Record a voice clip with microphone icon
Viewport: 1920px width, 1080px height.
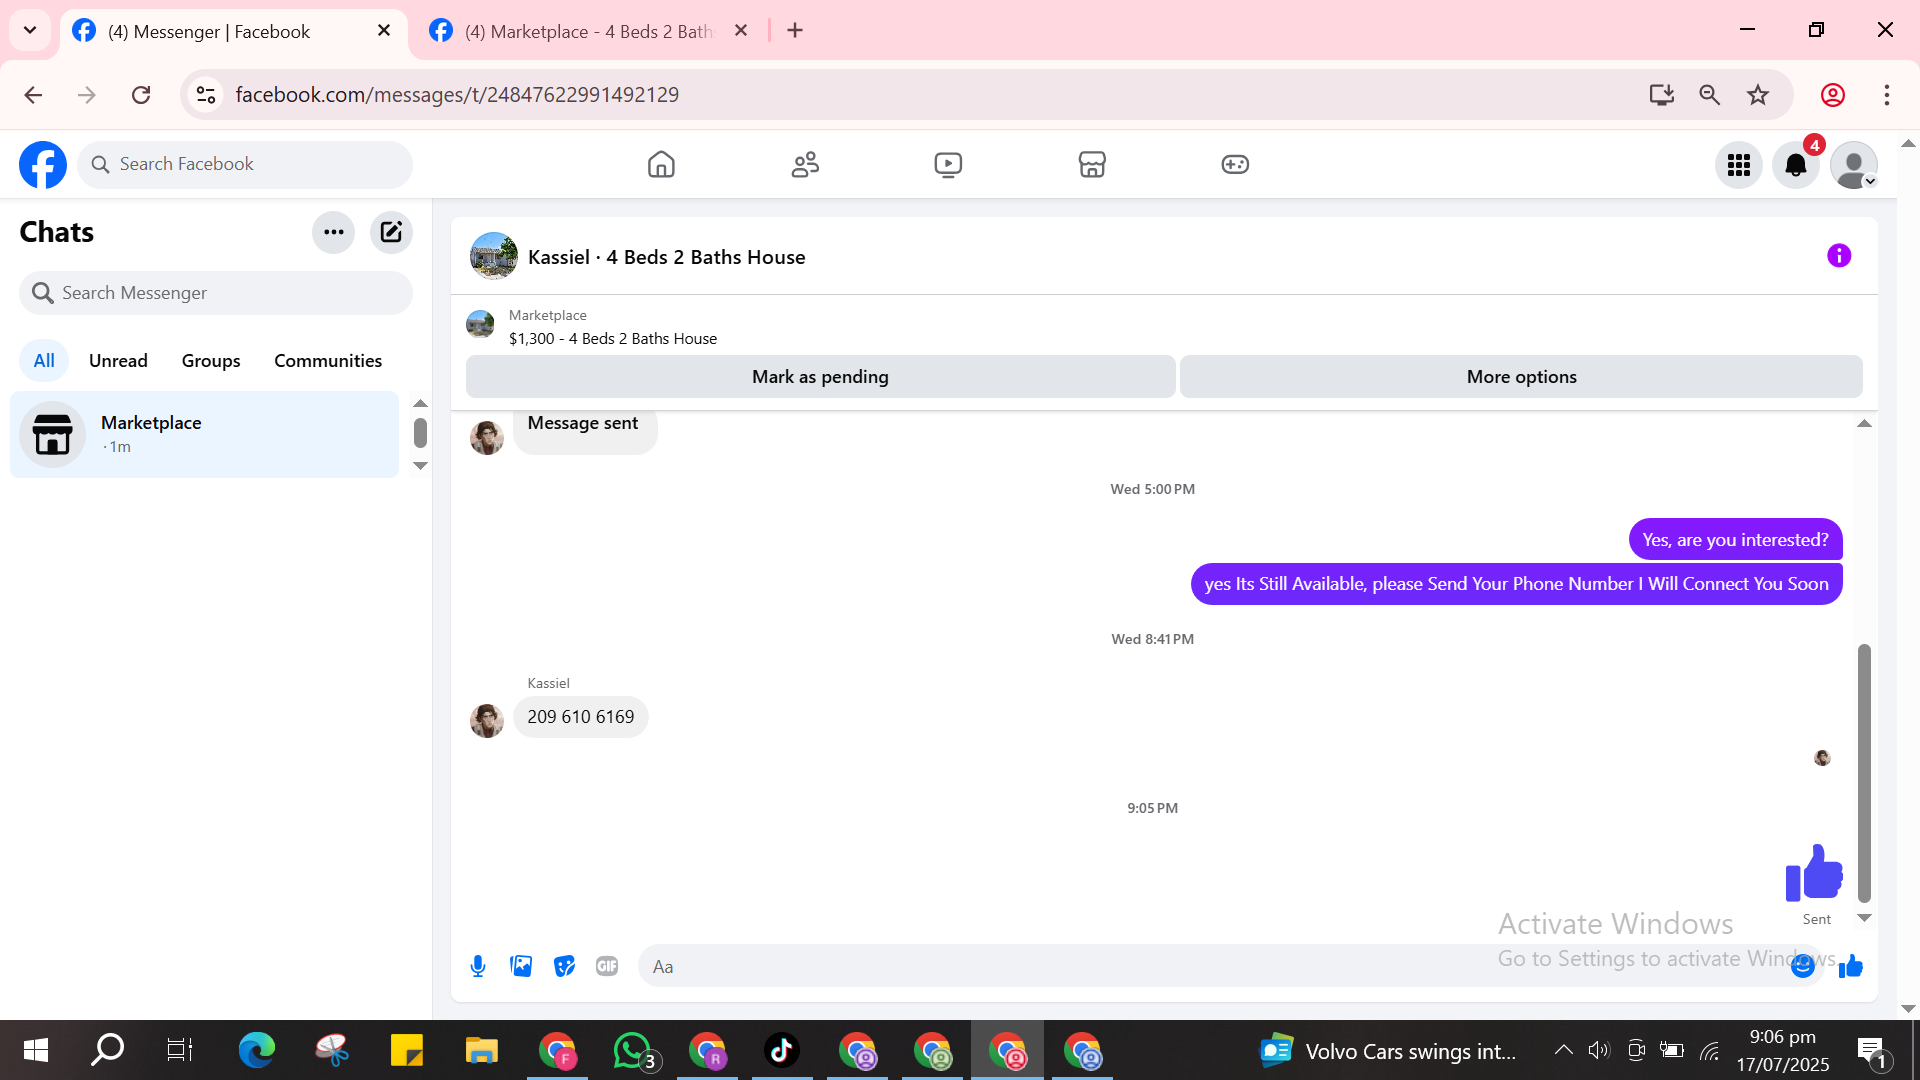[x=478, y=966]
